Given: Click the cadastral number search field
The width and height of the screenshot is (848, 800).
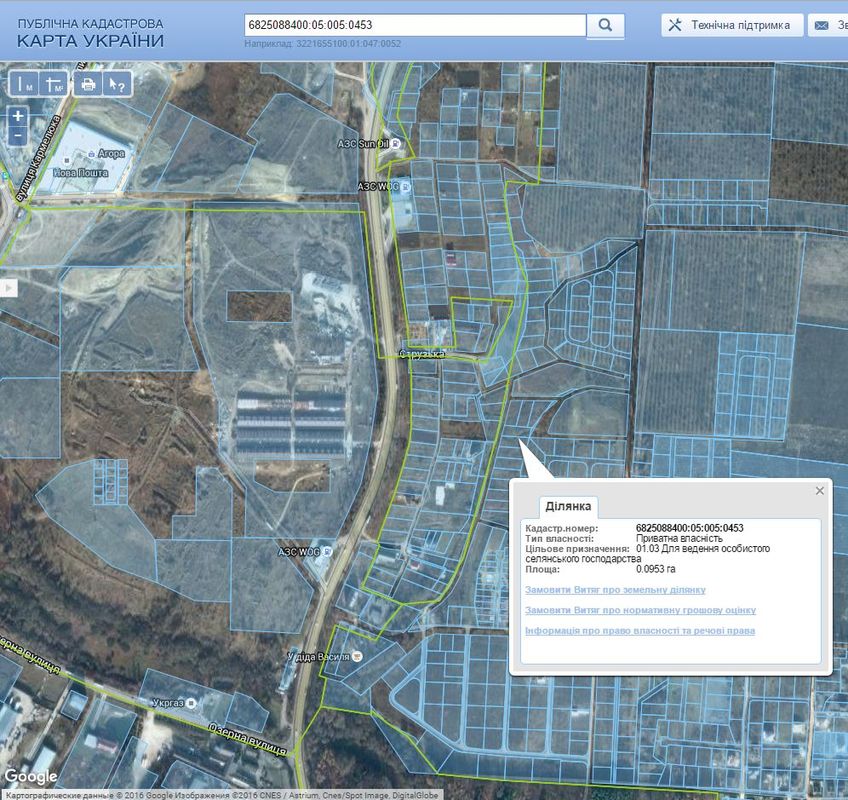Looking at the screenshot, I should click(415, 25).
